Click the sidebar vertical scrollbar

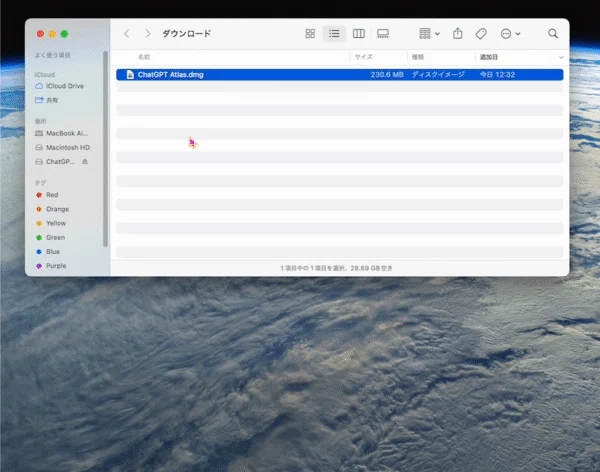click(x=105, y=149)
